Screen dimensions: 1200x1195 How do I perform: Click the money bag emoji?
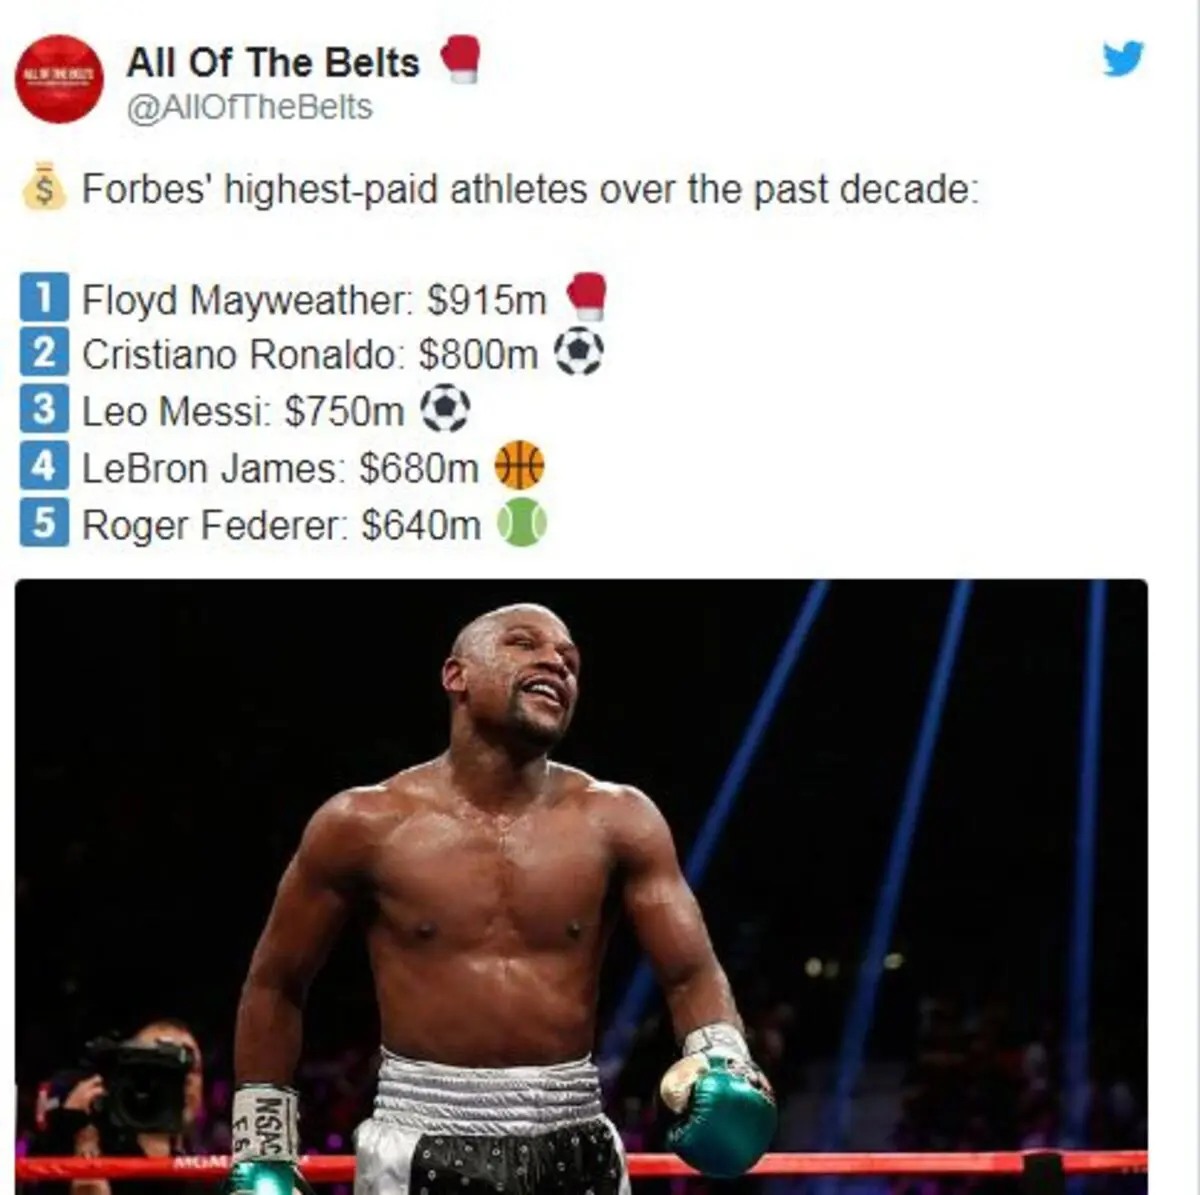coord(44,187)
